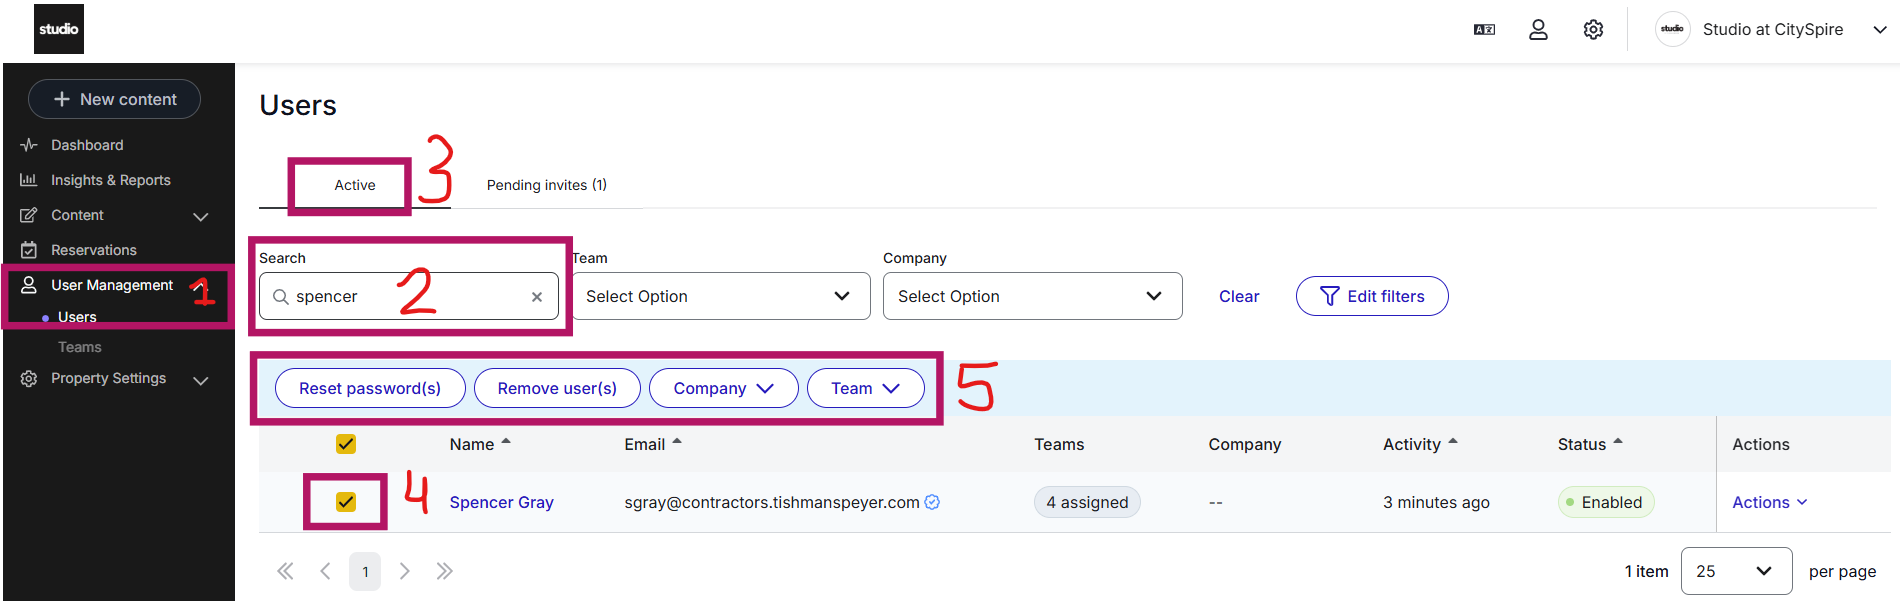
Task: Go to the last page arrow icon
Action: (445, 571)
